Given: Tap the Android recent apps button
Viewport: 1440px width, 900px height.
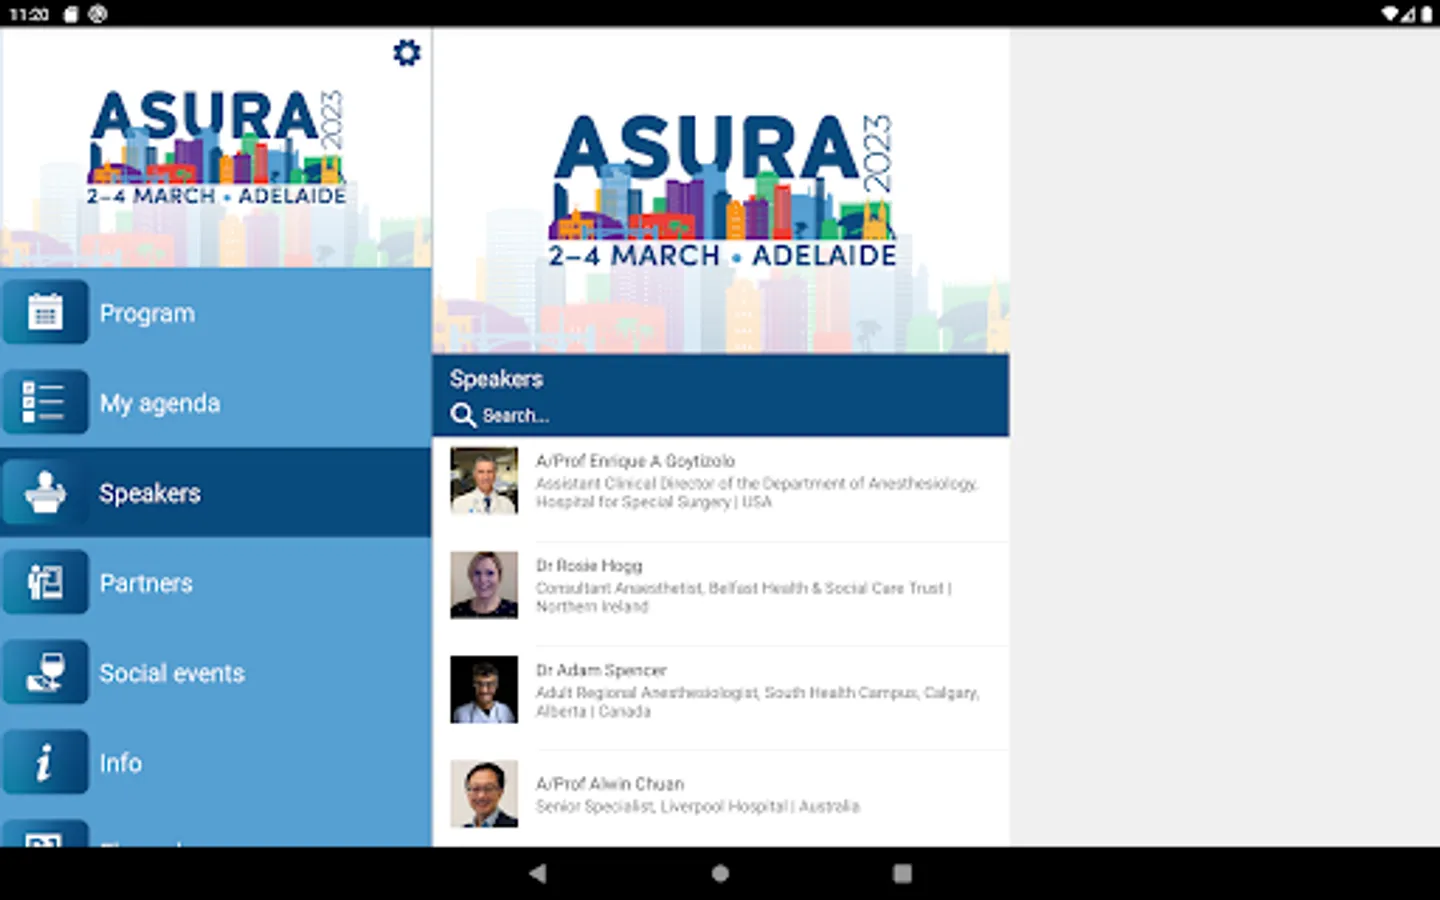Looking at the screenshot, I should (902, 873).
